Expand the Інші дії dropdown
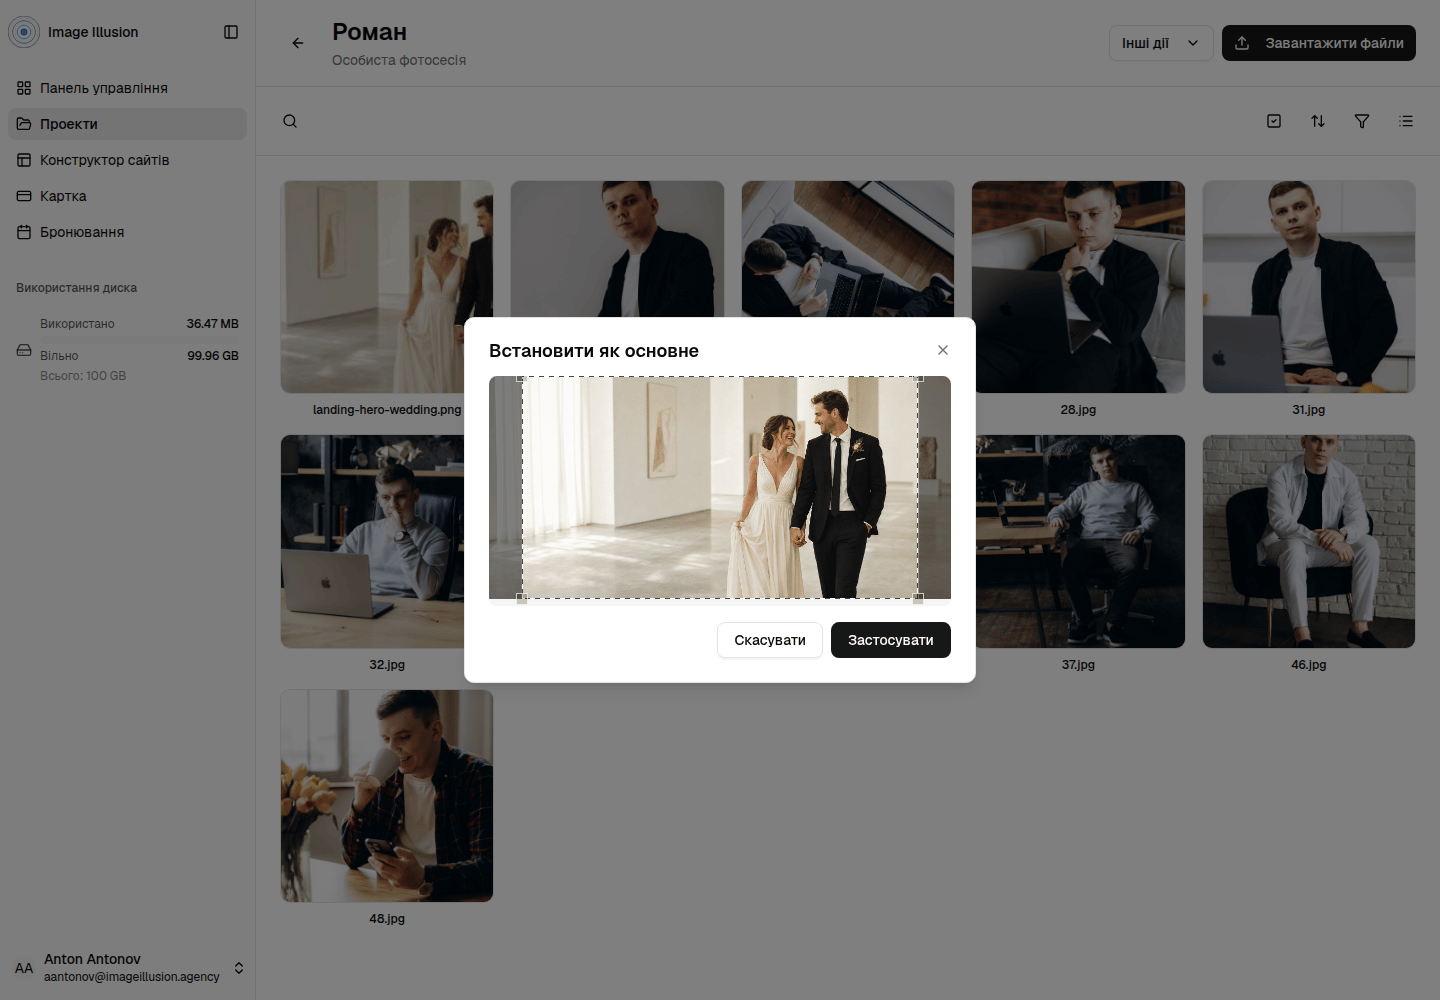Viewport: 1440px width, 1000px height. (1161, 43)
